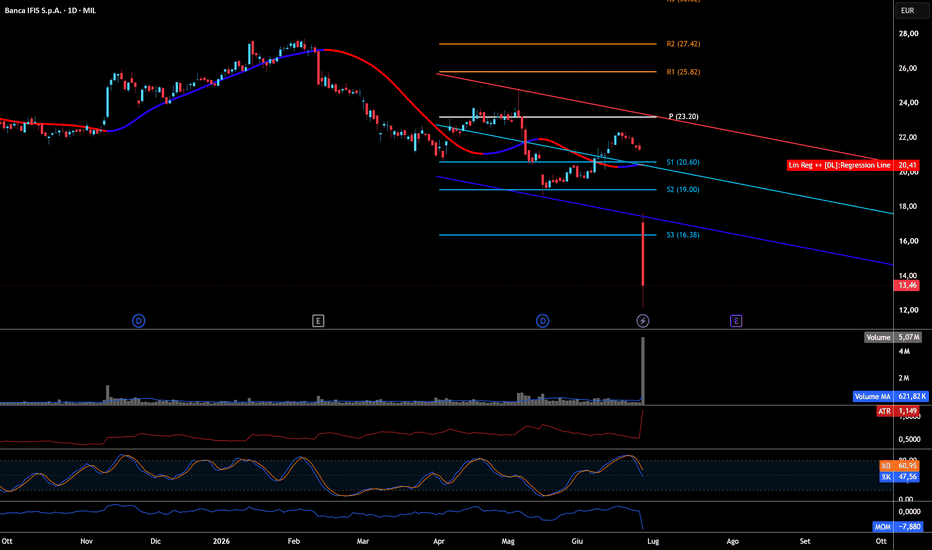Click the Volume MA label
Screen dimensions: 932x550
coord(873,397)
